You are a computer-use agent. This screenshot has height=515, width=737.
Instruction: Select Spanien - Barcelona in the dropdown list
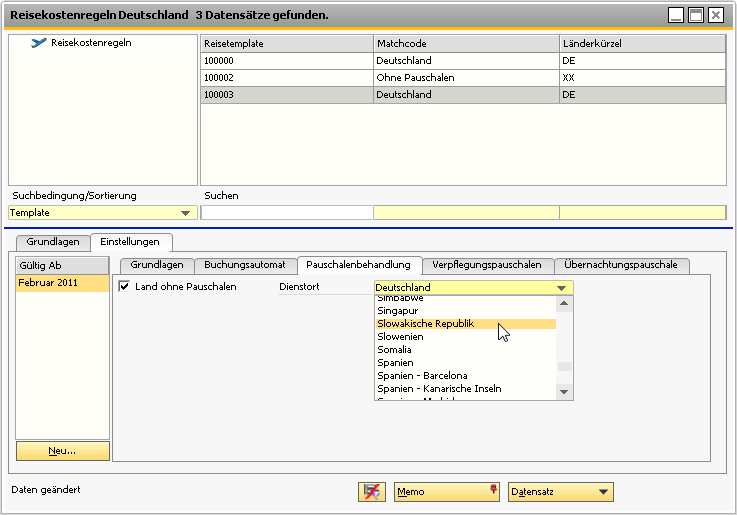pyautogui.click(x=422, y=376)
